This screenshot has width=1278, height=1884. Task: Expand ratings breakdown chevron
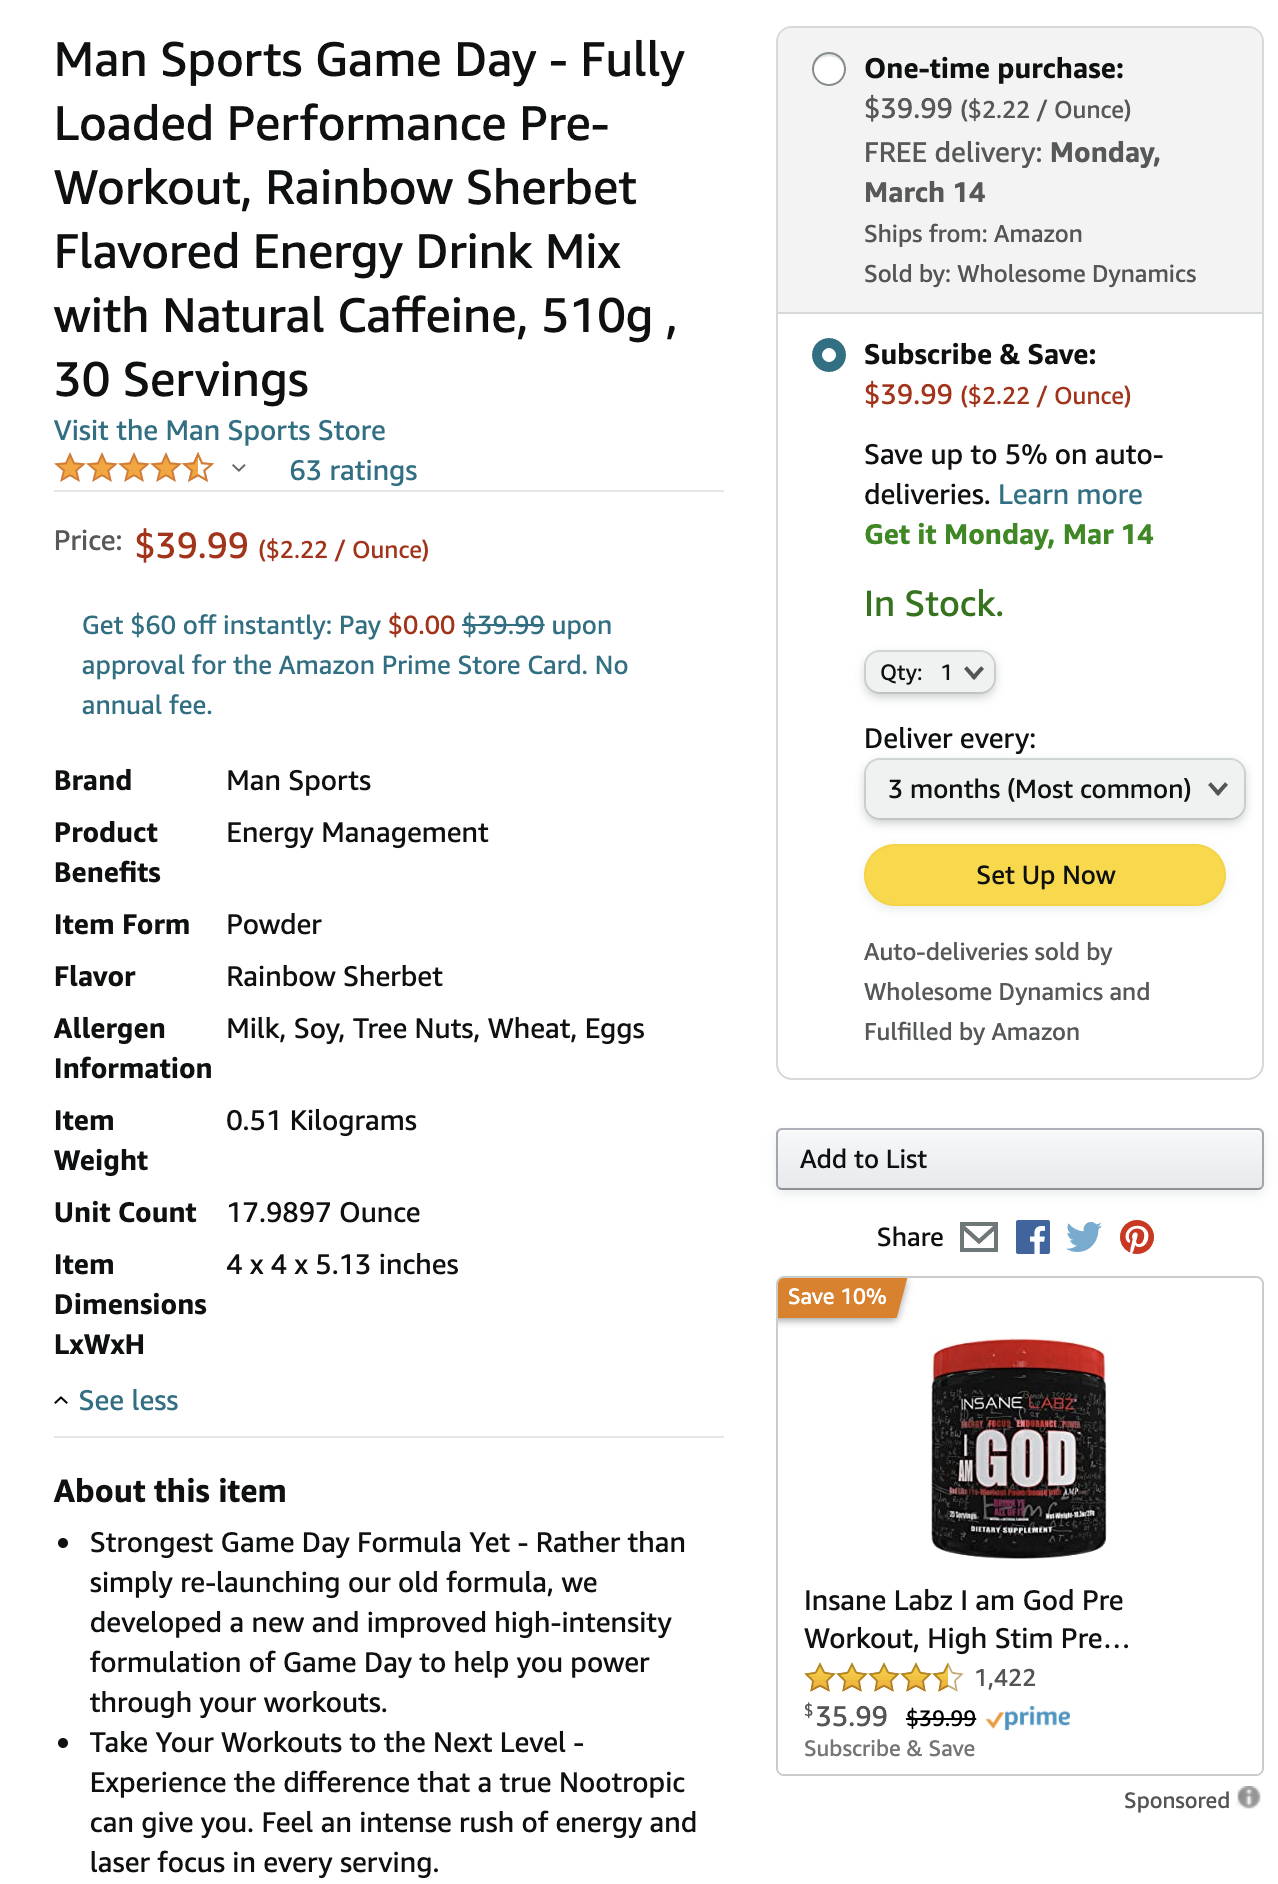239,468
